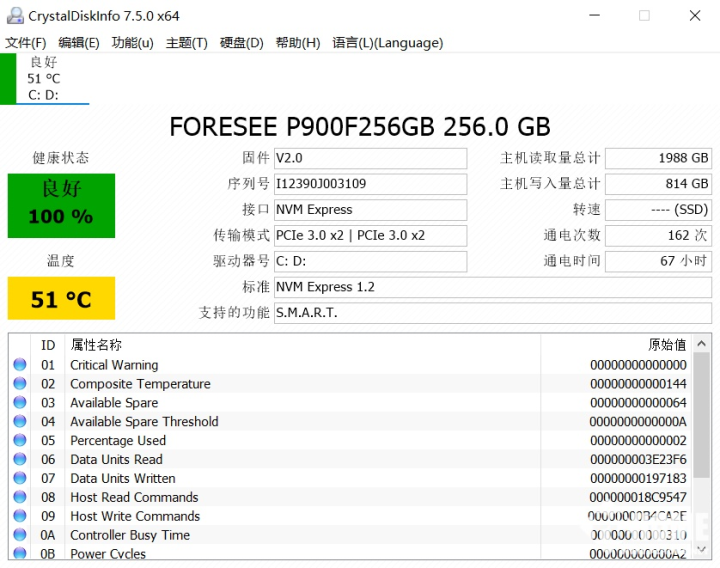
Task: Click the host writes total value 814 GB
Action: [x=658, y=184]
